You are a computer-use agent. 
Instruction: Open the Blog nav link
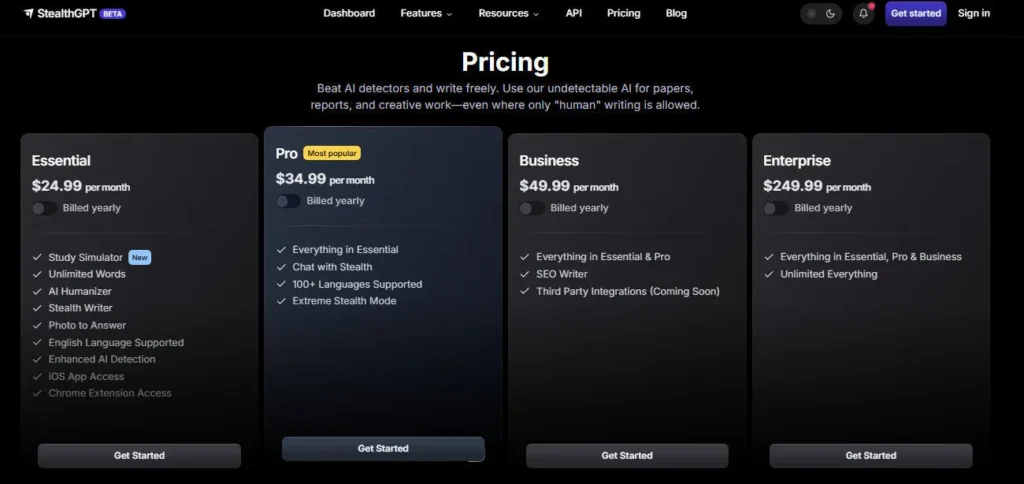(676, 14)
